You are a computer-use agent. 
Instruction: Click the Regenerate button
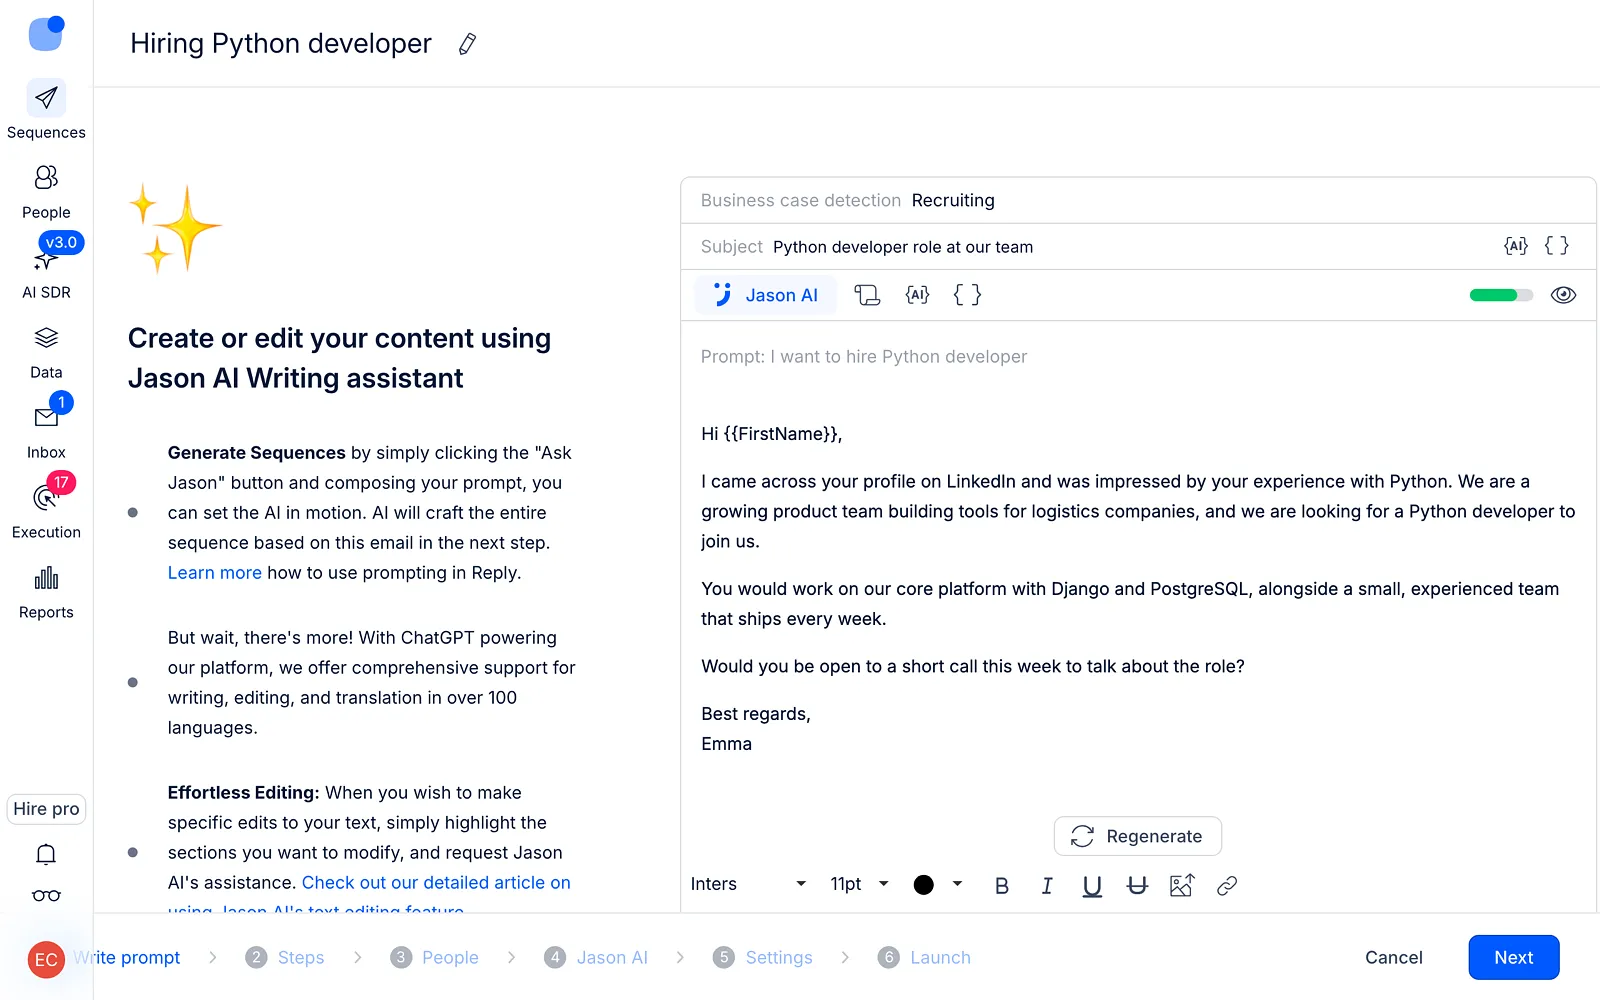1137,836
